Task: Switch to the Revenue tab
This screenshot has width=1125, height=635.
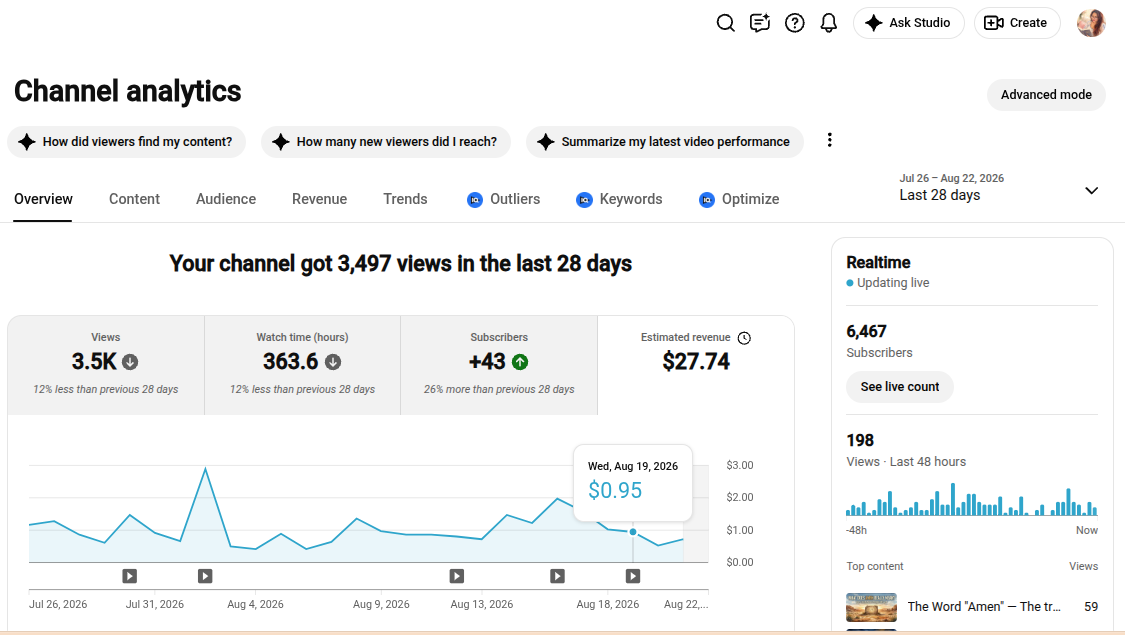Action: click(x=319, y=199)
